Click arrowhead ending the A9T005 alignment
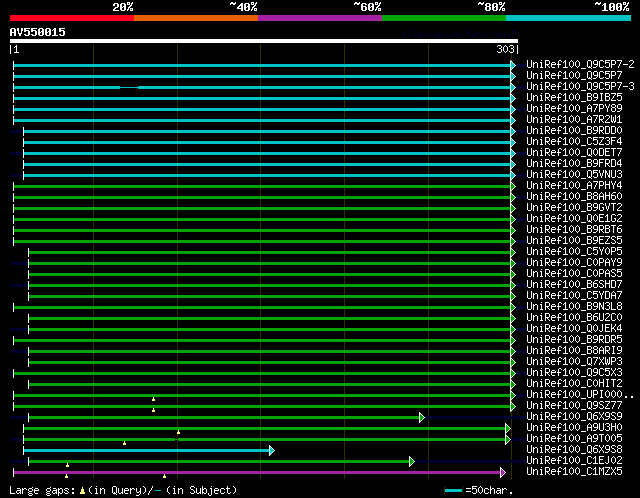640x498 pixels. [508, 440]
